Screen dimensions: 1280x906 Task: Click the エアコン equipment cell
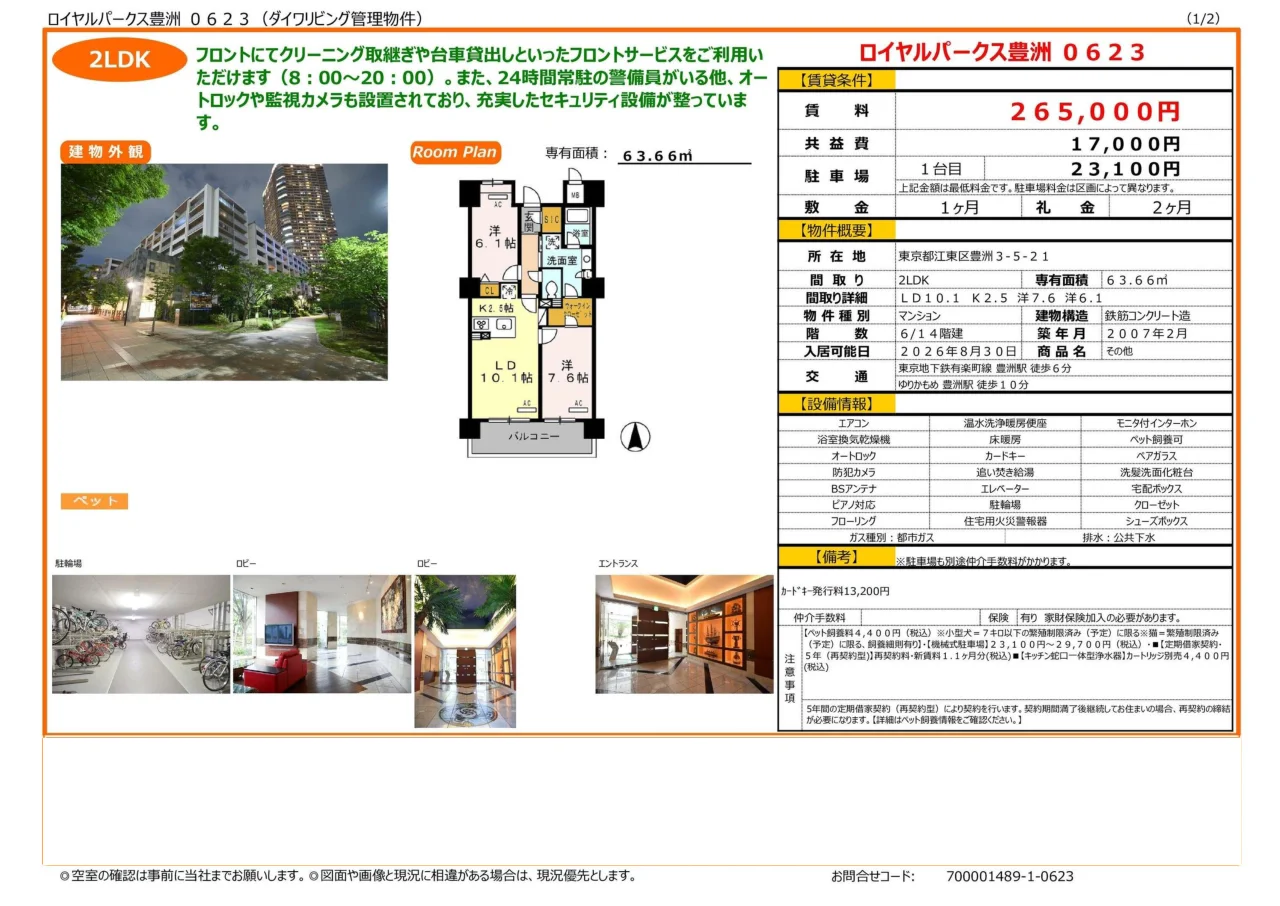click(853, 423)
